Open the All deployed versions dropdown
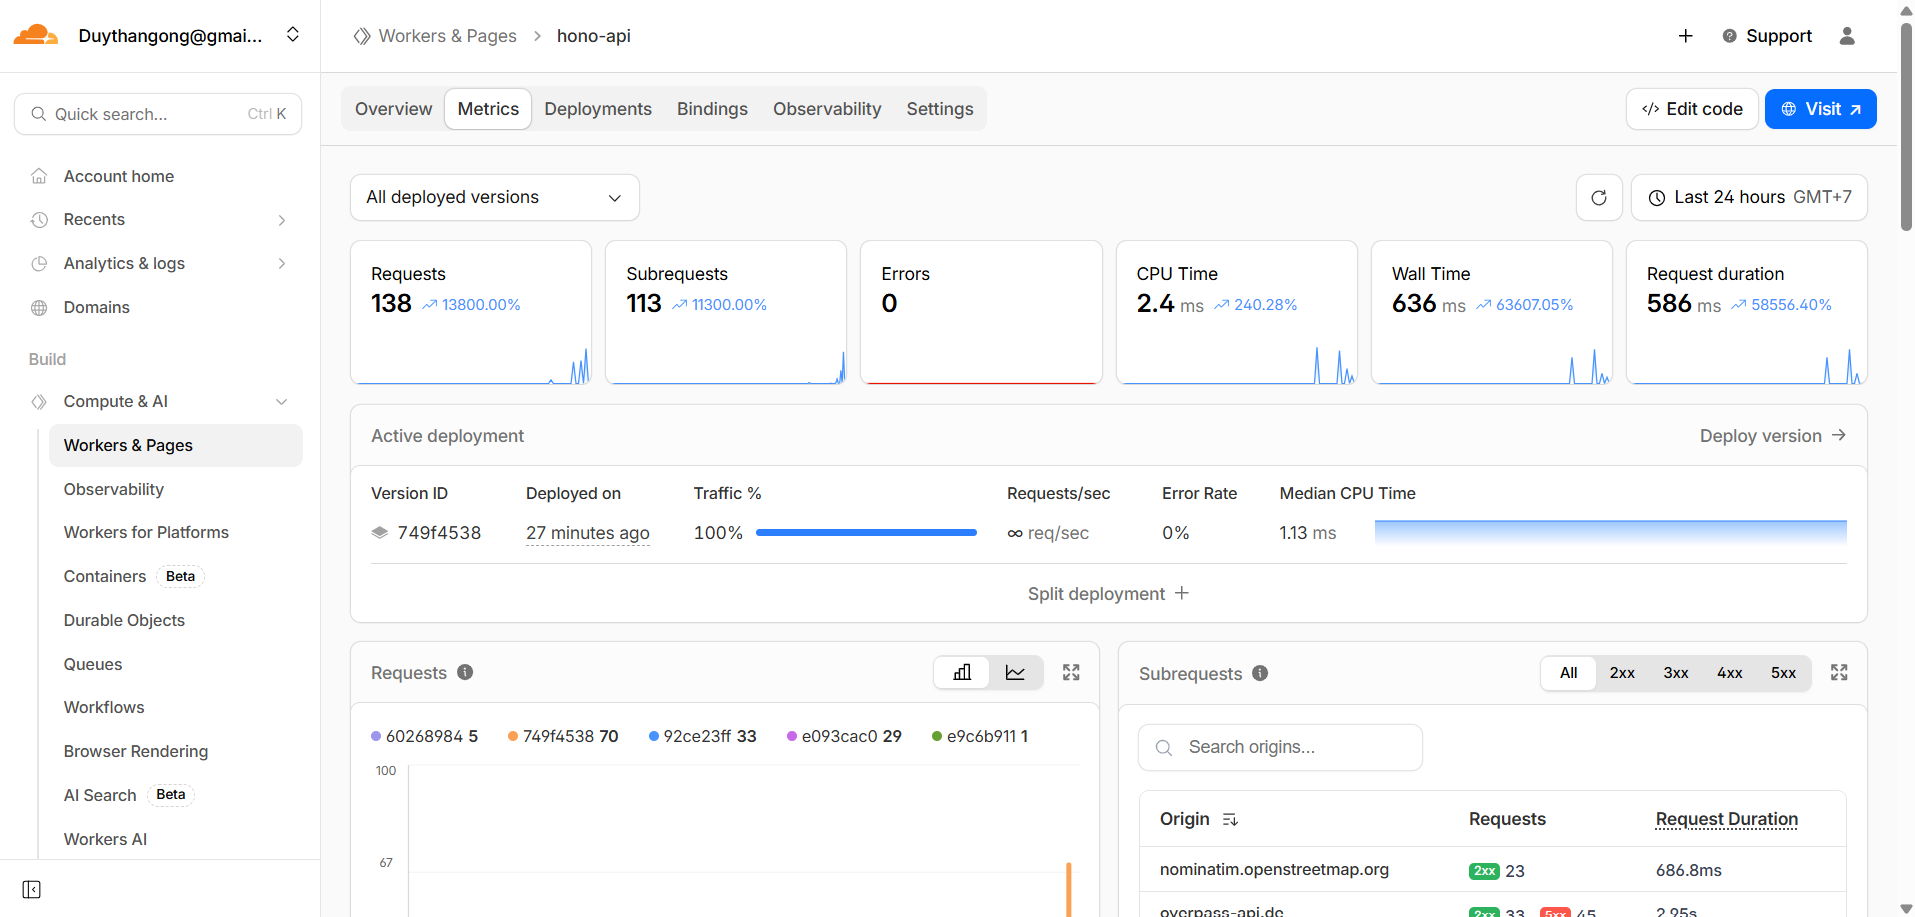The height and width of the screenshot is (917, 1915). (x=494, y=197)
